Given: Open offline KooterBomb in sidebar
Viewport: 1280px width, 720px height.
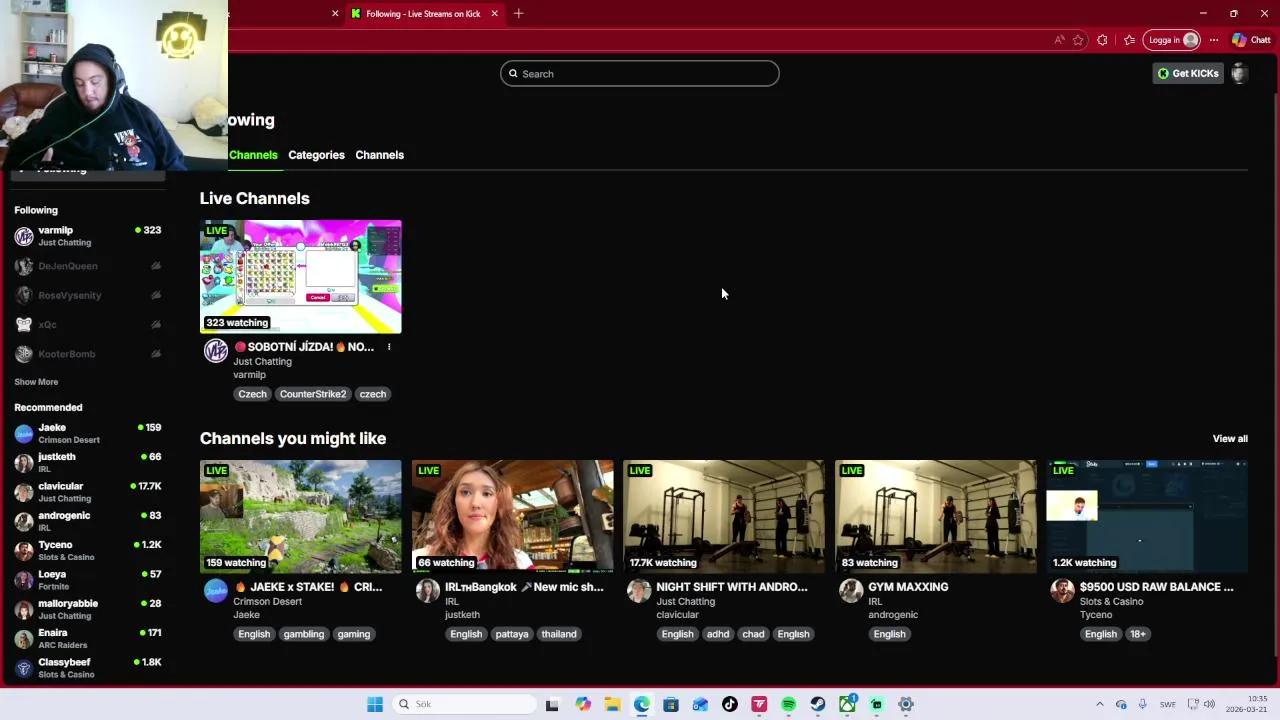Looking at the screenshot, I should click(88, 354).
